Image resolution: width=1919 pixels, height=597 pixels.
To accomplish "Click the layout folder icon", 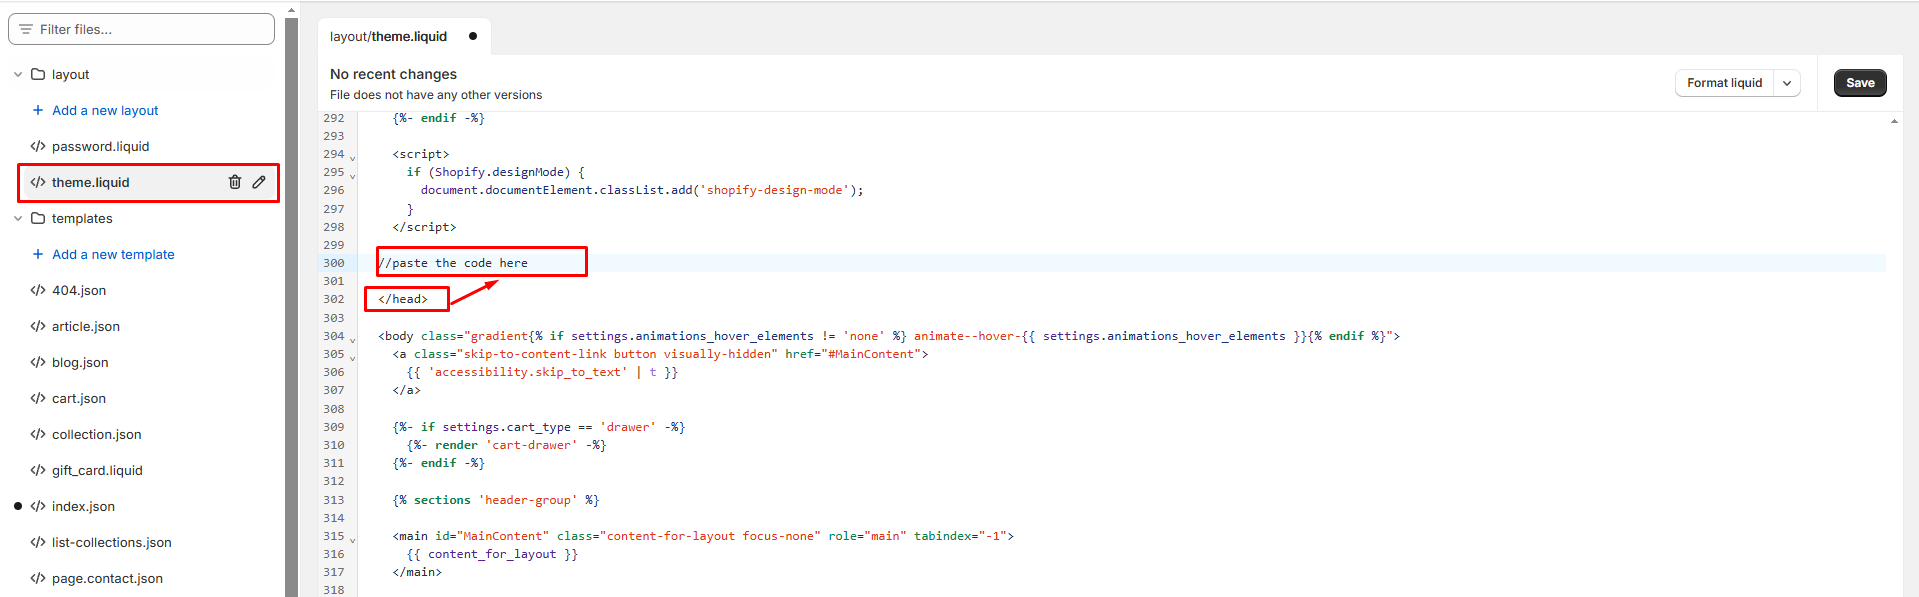I will point(38,74).
